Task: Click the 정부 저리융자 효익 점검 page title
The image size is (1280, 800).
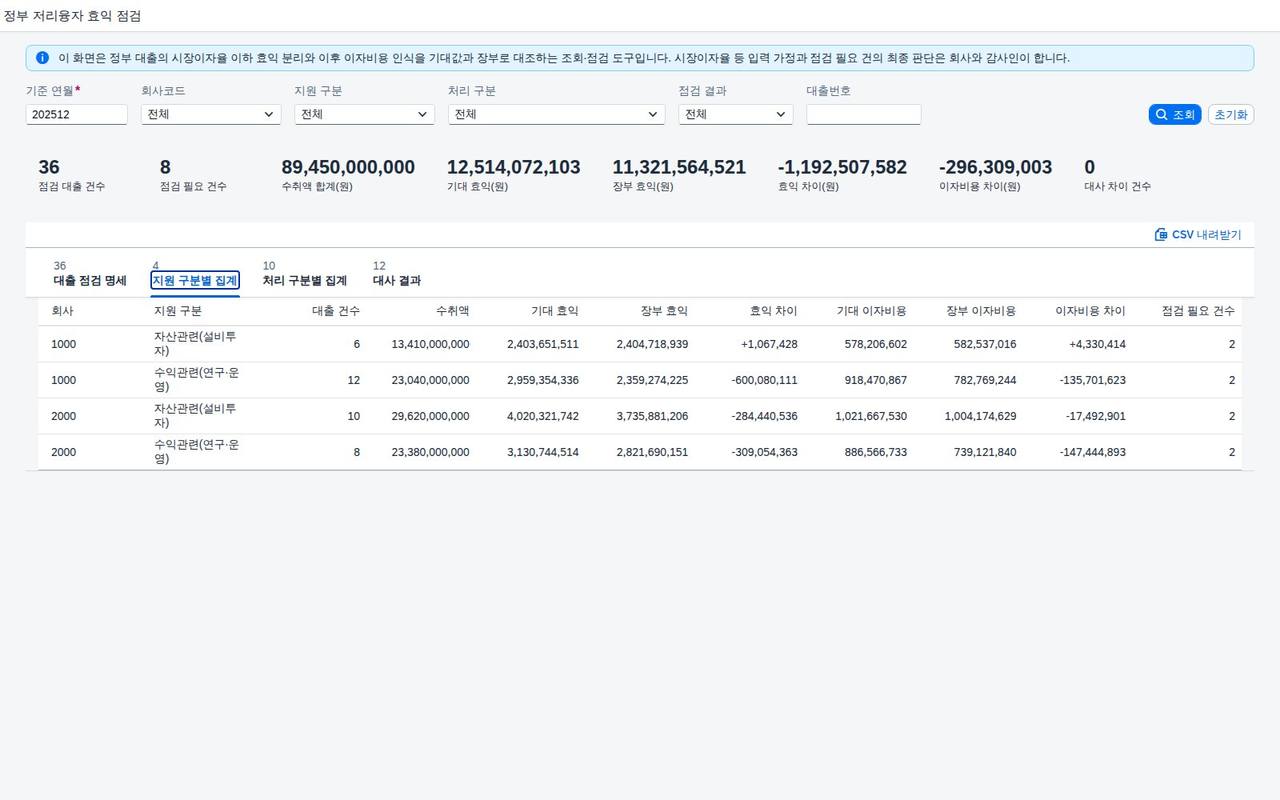Action: (72, 16)
